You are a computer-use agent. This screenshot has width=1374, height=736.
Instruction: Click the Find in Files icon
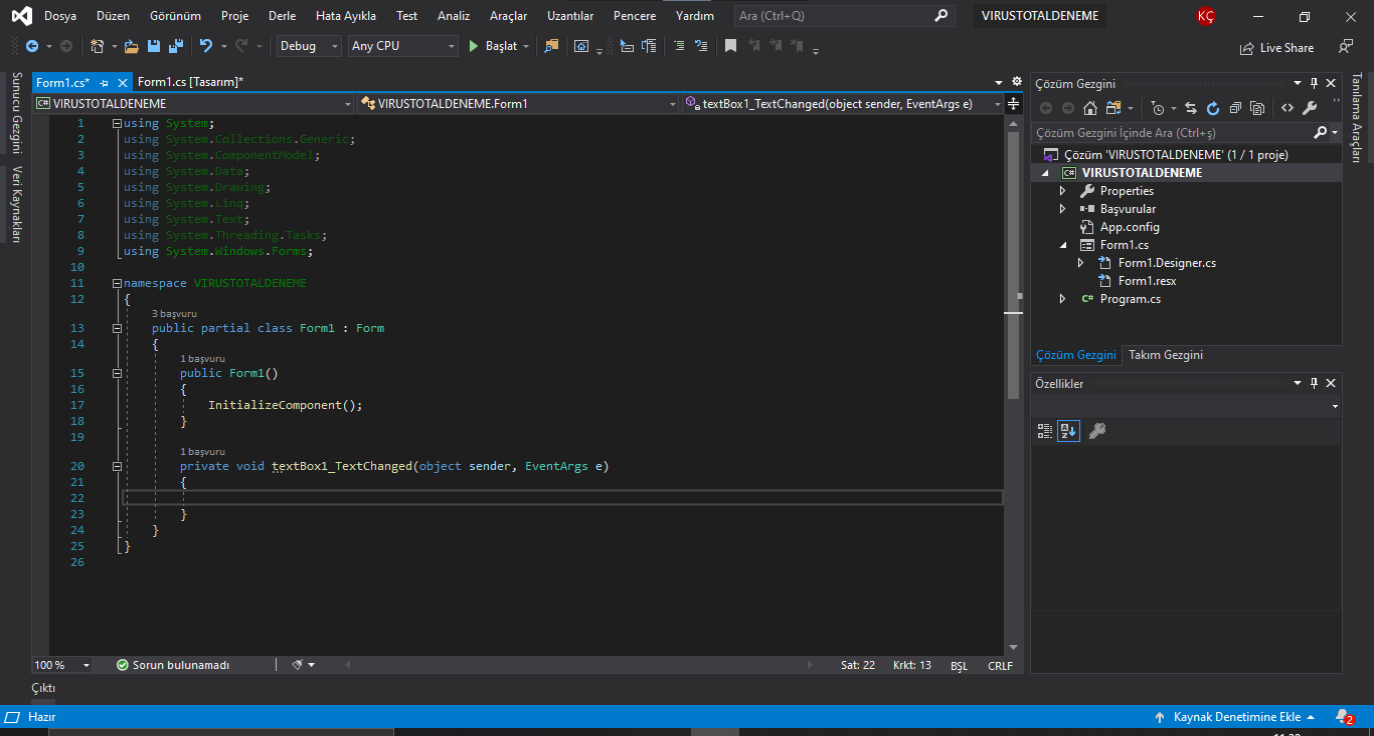[551, 46]
